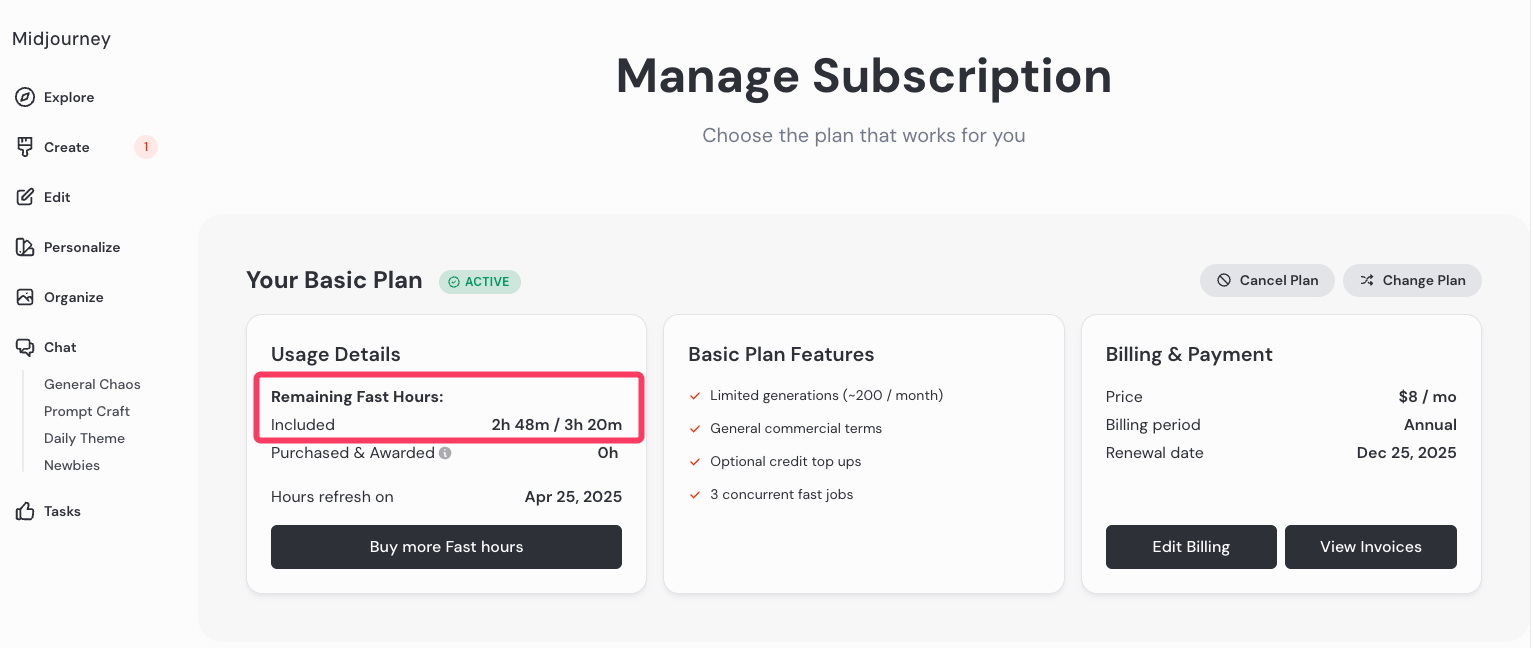The width and height of the screenshot is (1531, 648).
Task: Click the View Invoices button
Action: 1370,547
